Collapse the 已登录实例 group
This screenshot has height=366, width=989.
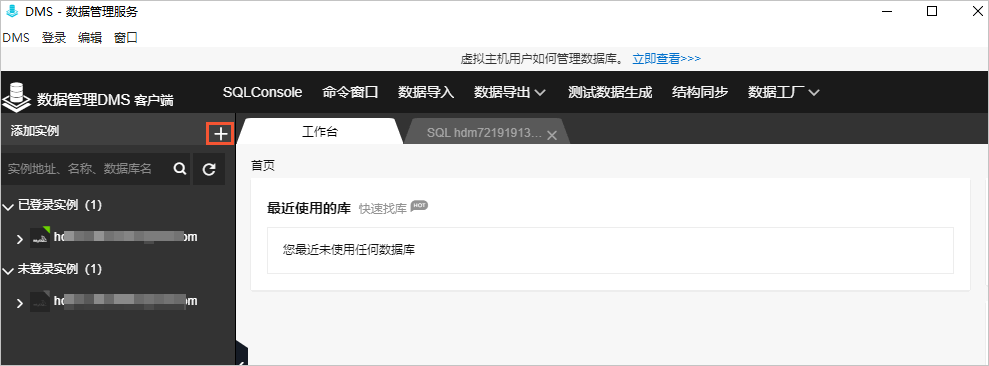click(8, 206)
